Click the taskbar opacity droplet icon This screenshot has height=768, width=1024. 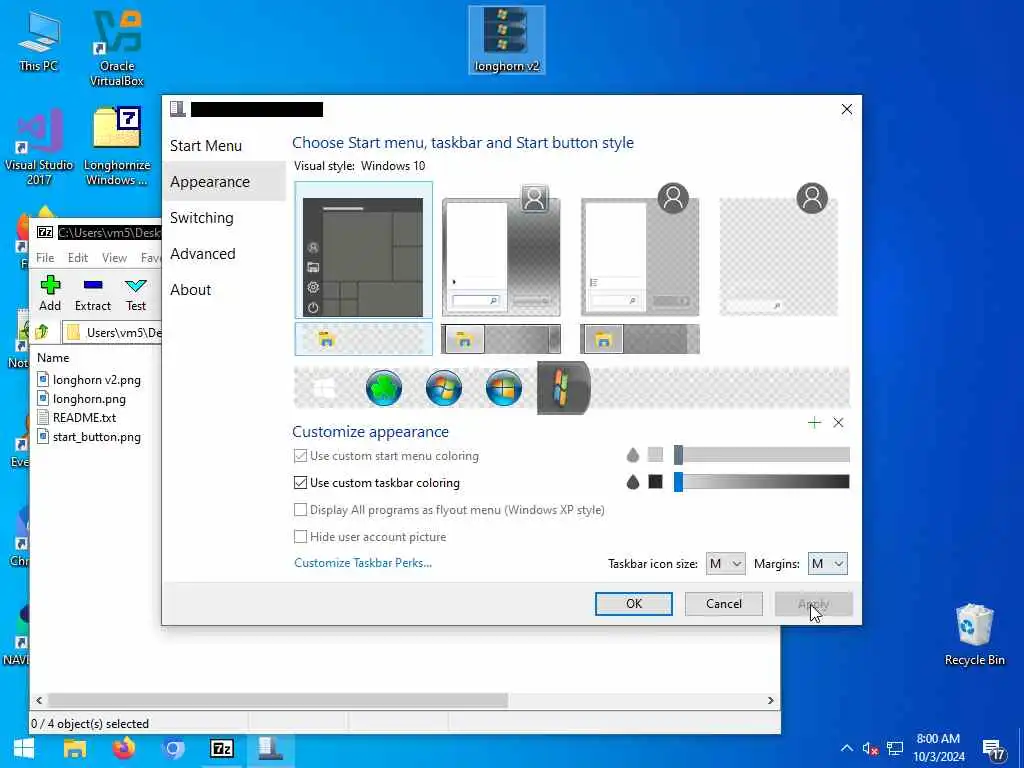coord(632,482)
